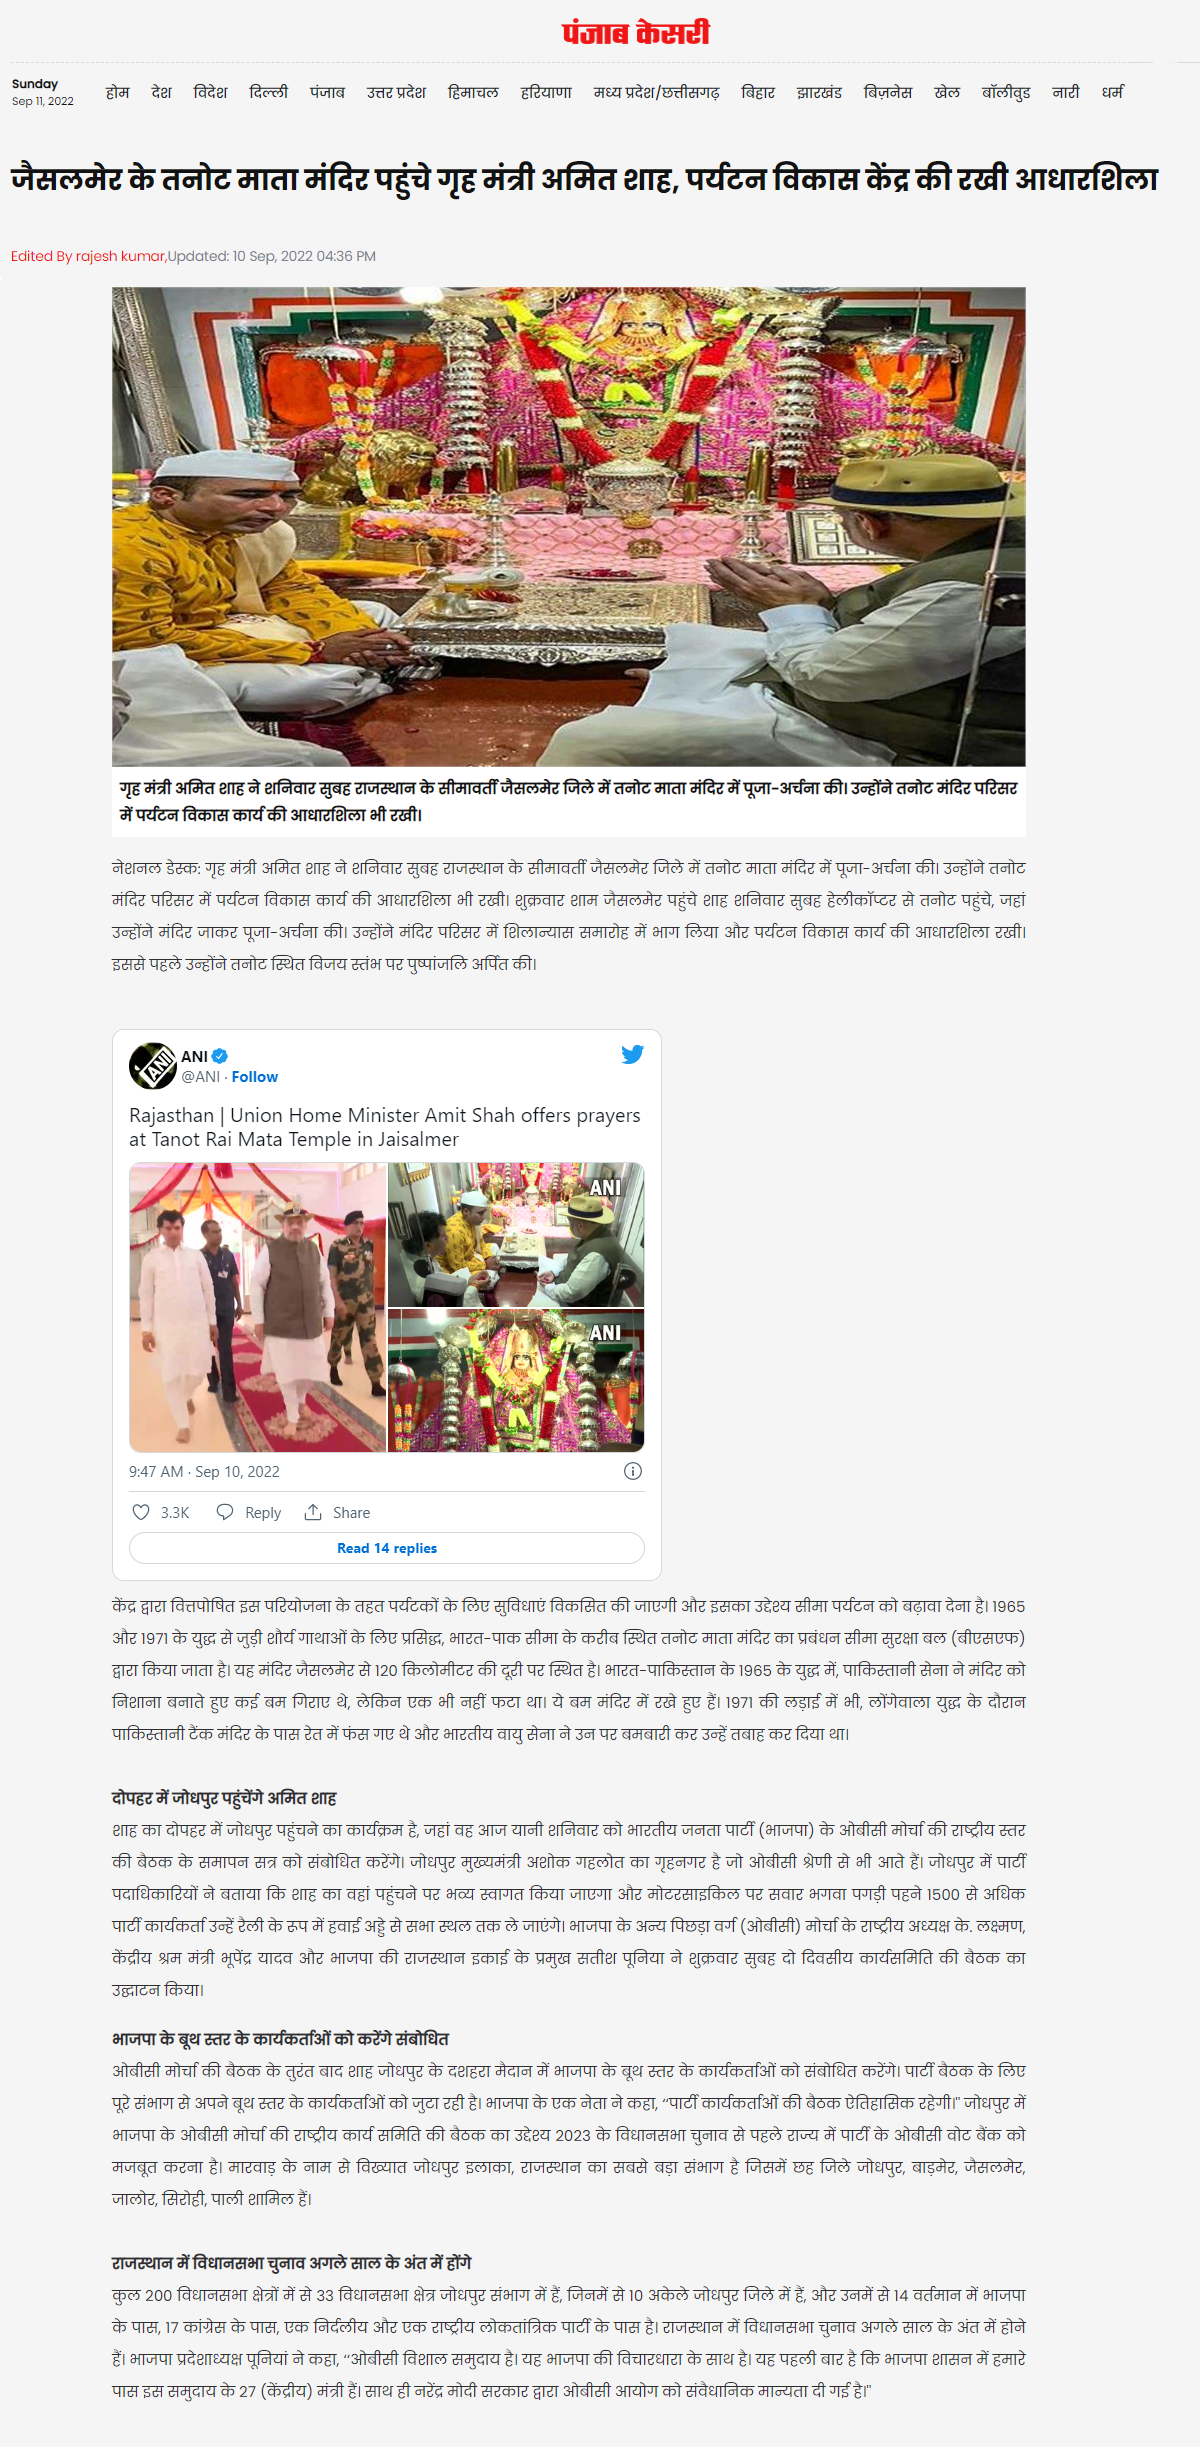
Task: Open the धर्म section
Action: pos(1112,92)
